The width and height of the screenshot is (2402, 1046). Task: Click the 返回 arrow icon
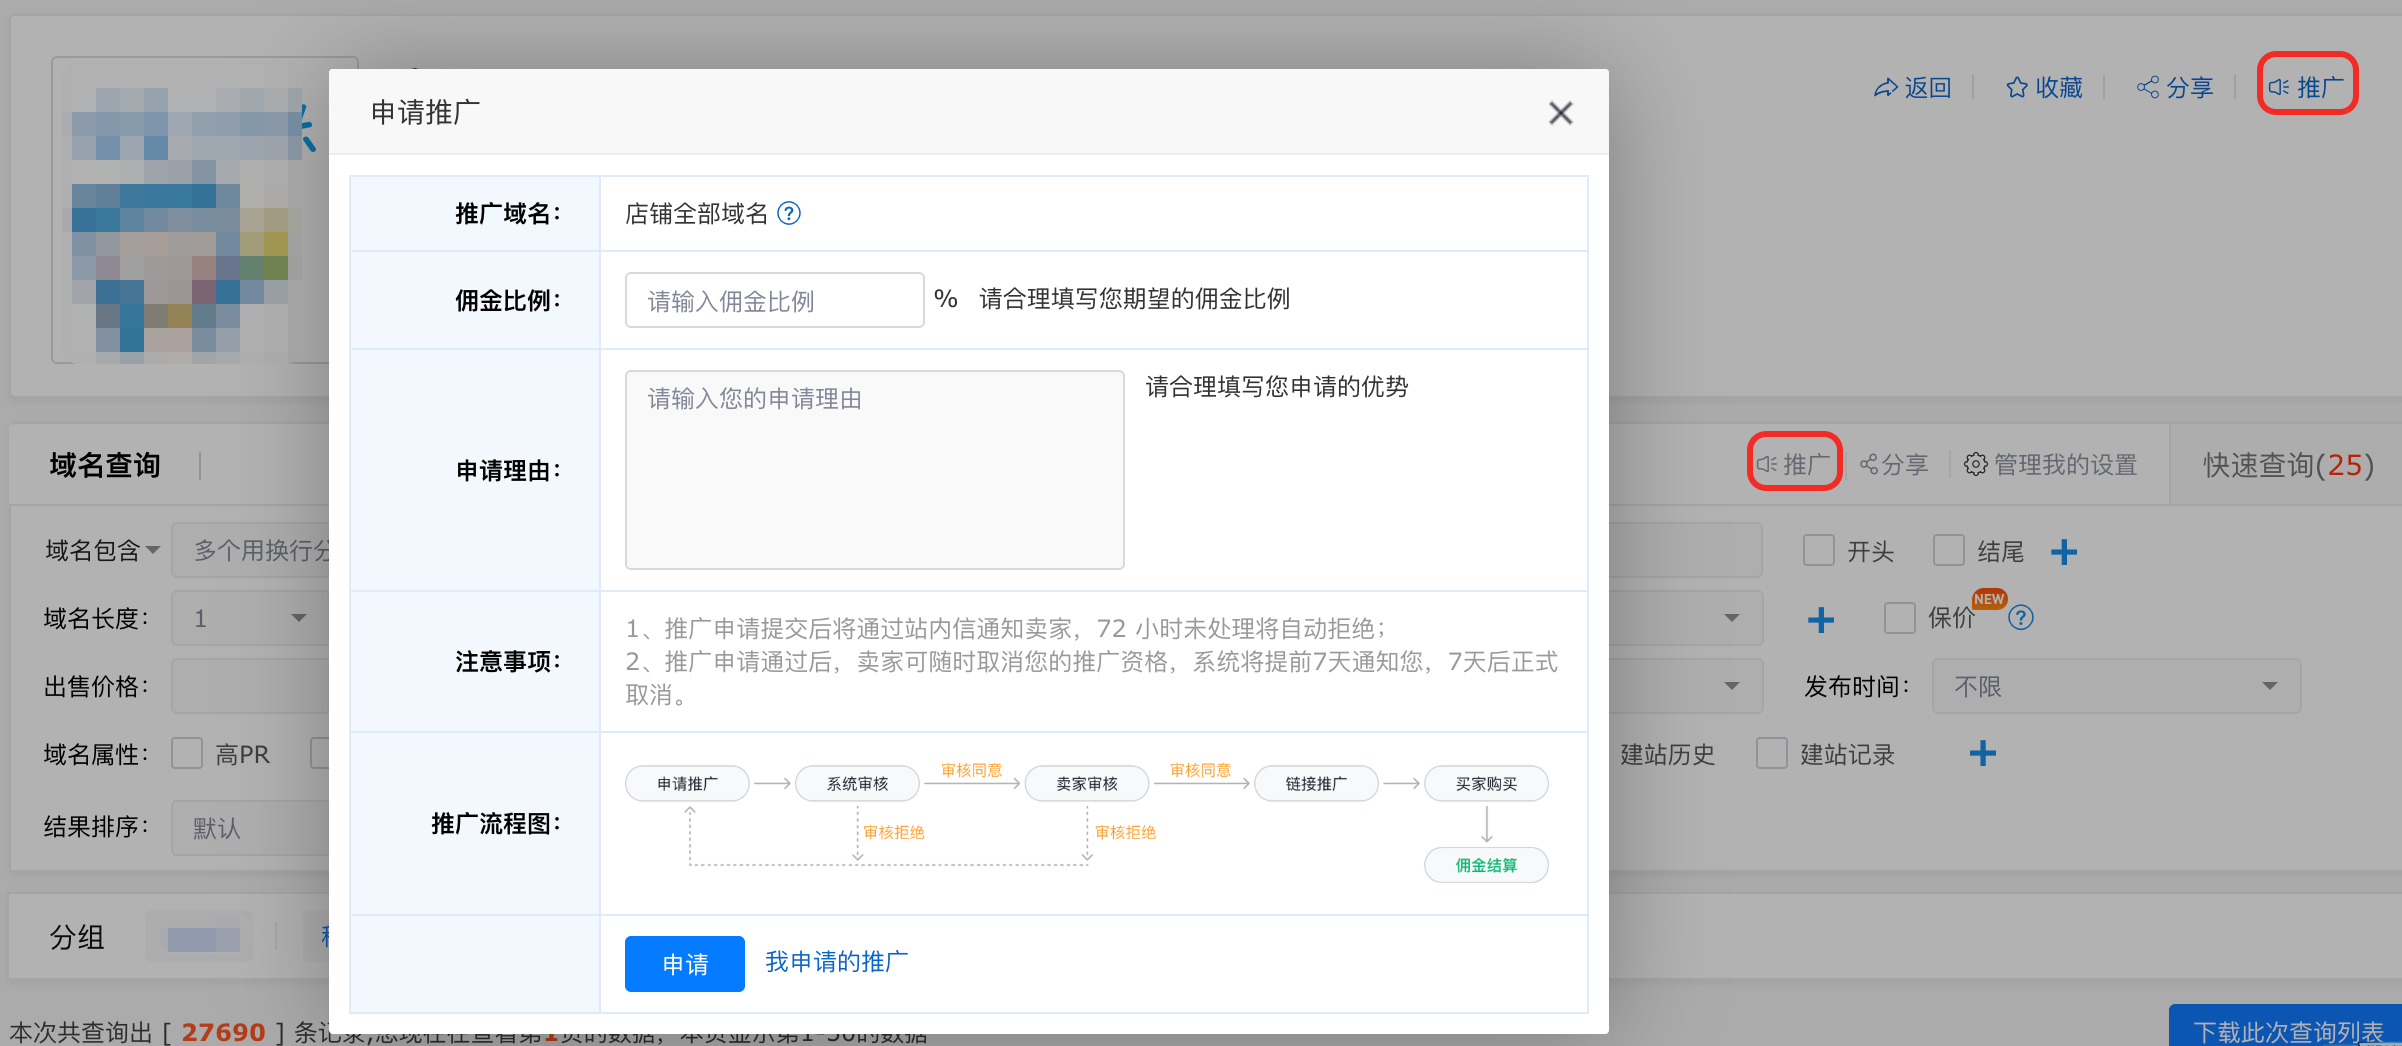click(x=1885, y=88)
